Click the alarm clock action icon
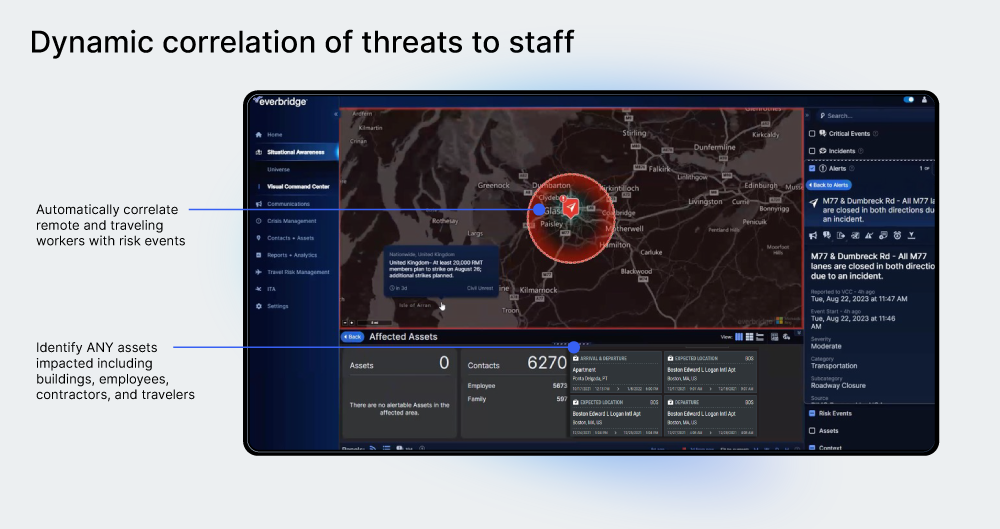 897,235
